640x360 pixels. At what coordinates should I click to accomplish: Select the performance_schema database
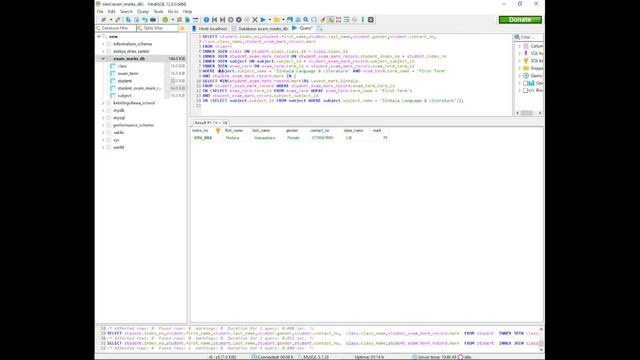point(133,125)
